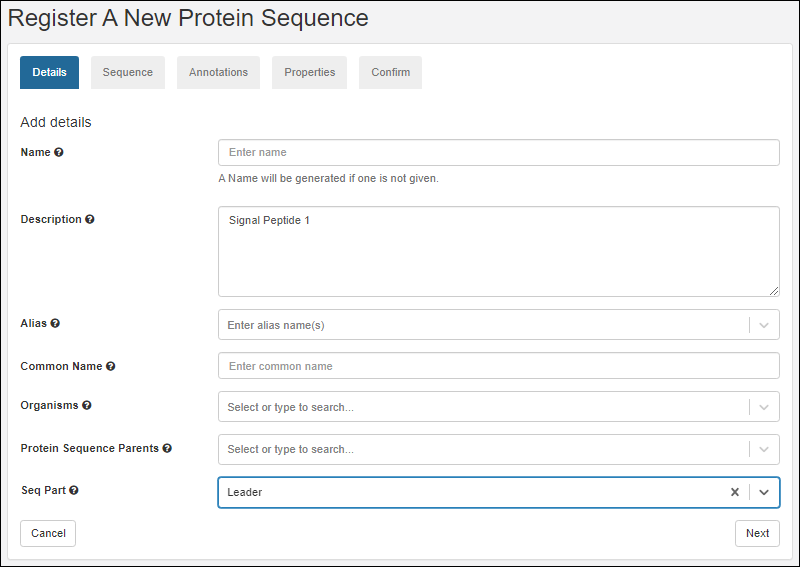The image size is (800, 567).
Task: Click the help icon beside Description
Action: click(90, 220)
